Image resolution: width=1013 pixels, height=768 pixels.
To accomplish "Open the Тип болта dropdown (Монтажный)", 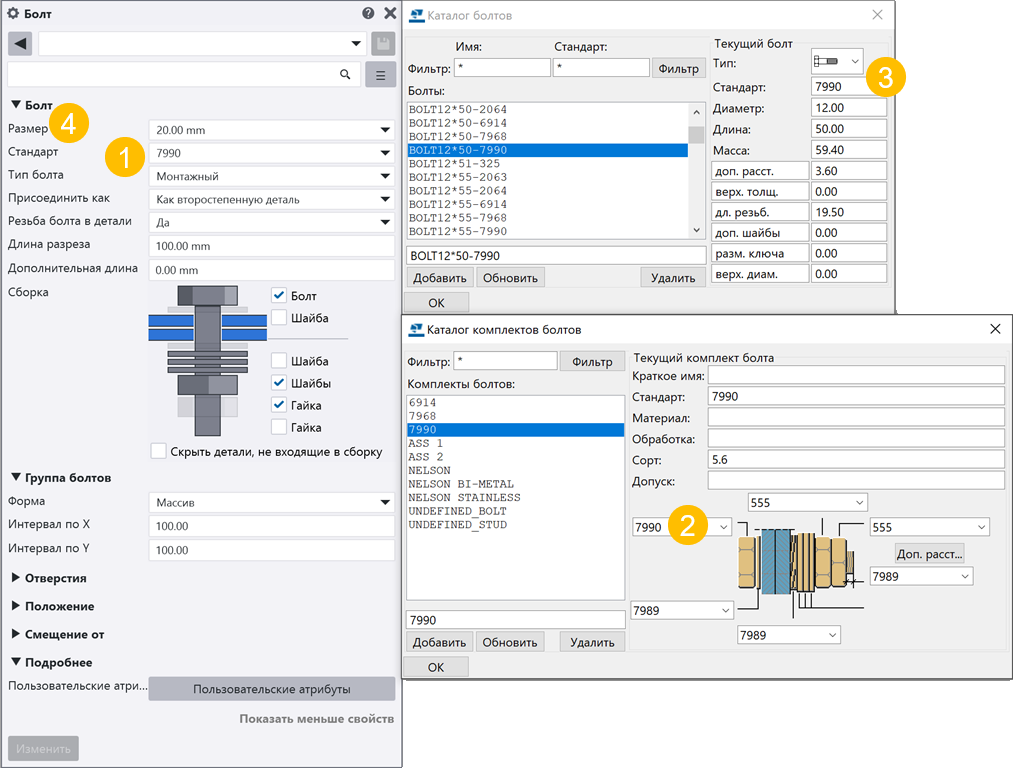I will point(384,176).
